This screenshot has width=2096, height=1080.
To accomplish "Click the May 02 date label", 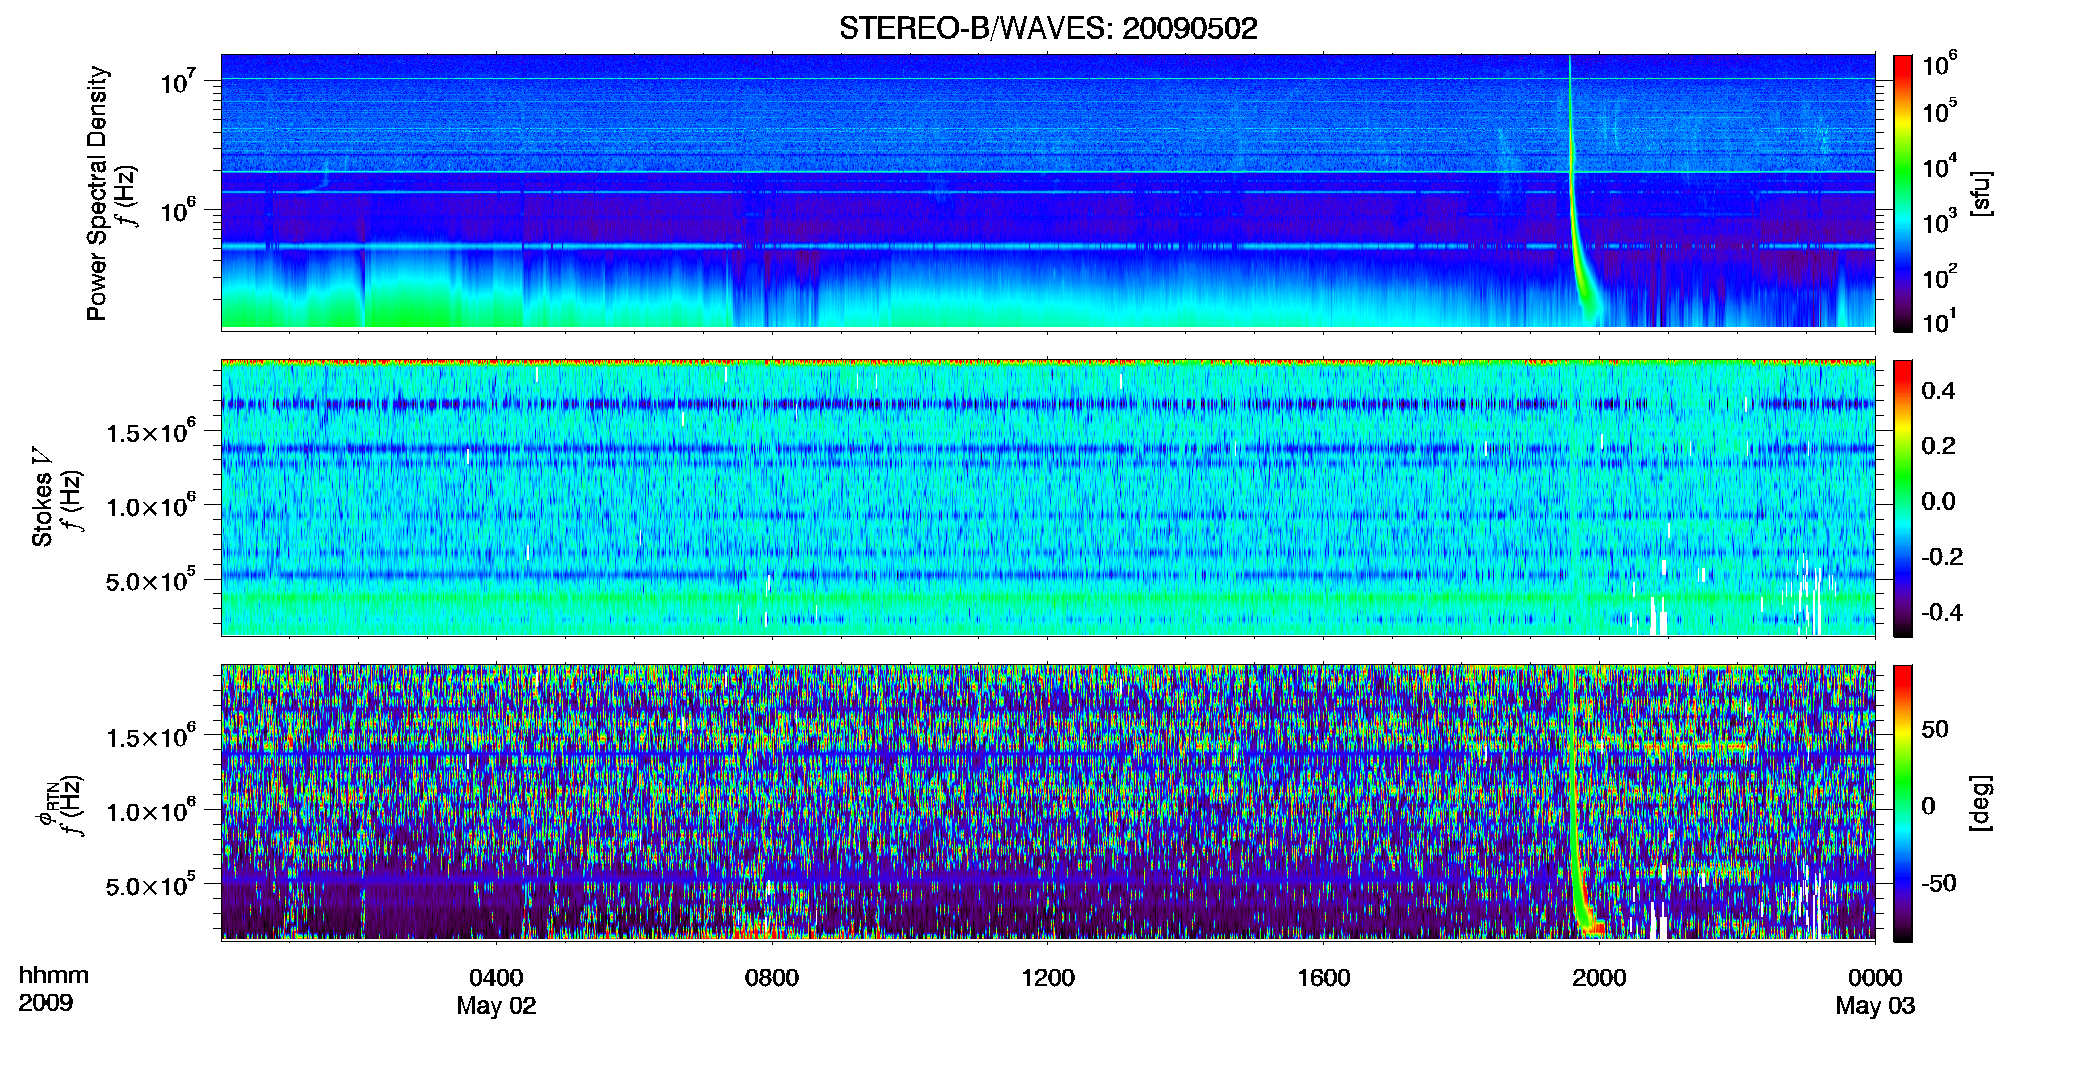I will click(496, 1006).
